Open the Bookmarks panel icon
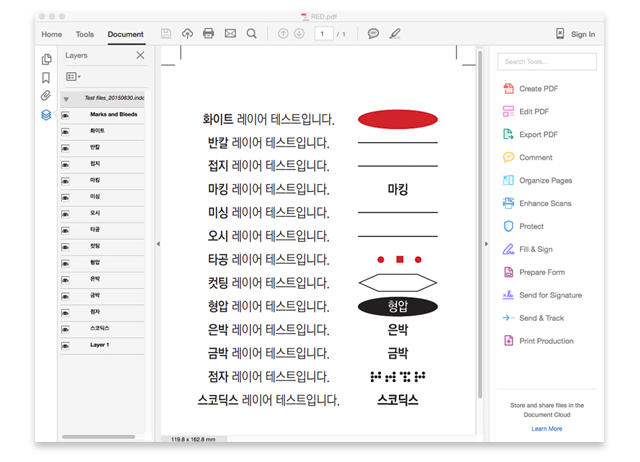640x462 pixels. click(46, 78)
